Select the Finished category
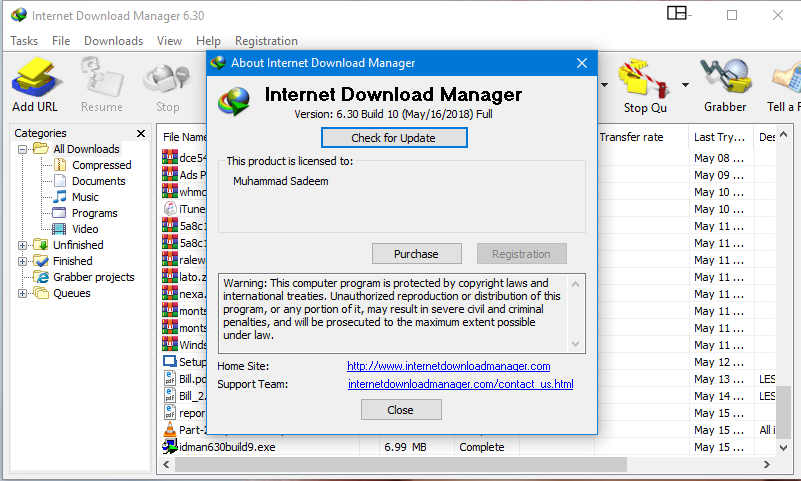The image size is (801, 481). point(73,261)
